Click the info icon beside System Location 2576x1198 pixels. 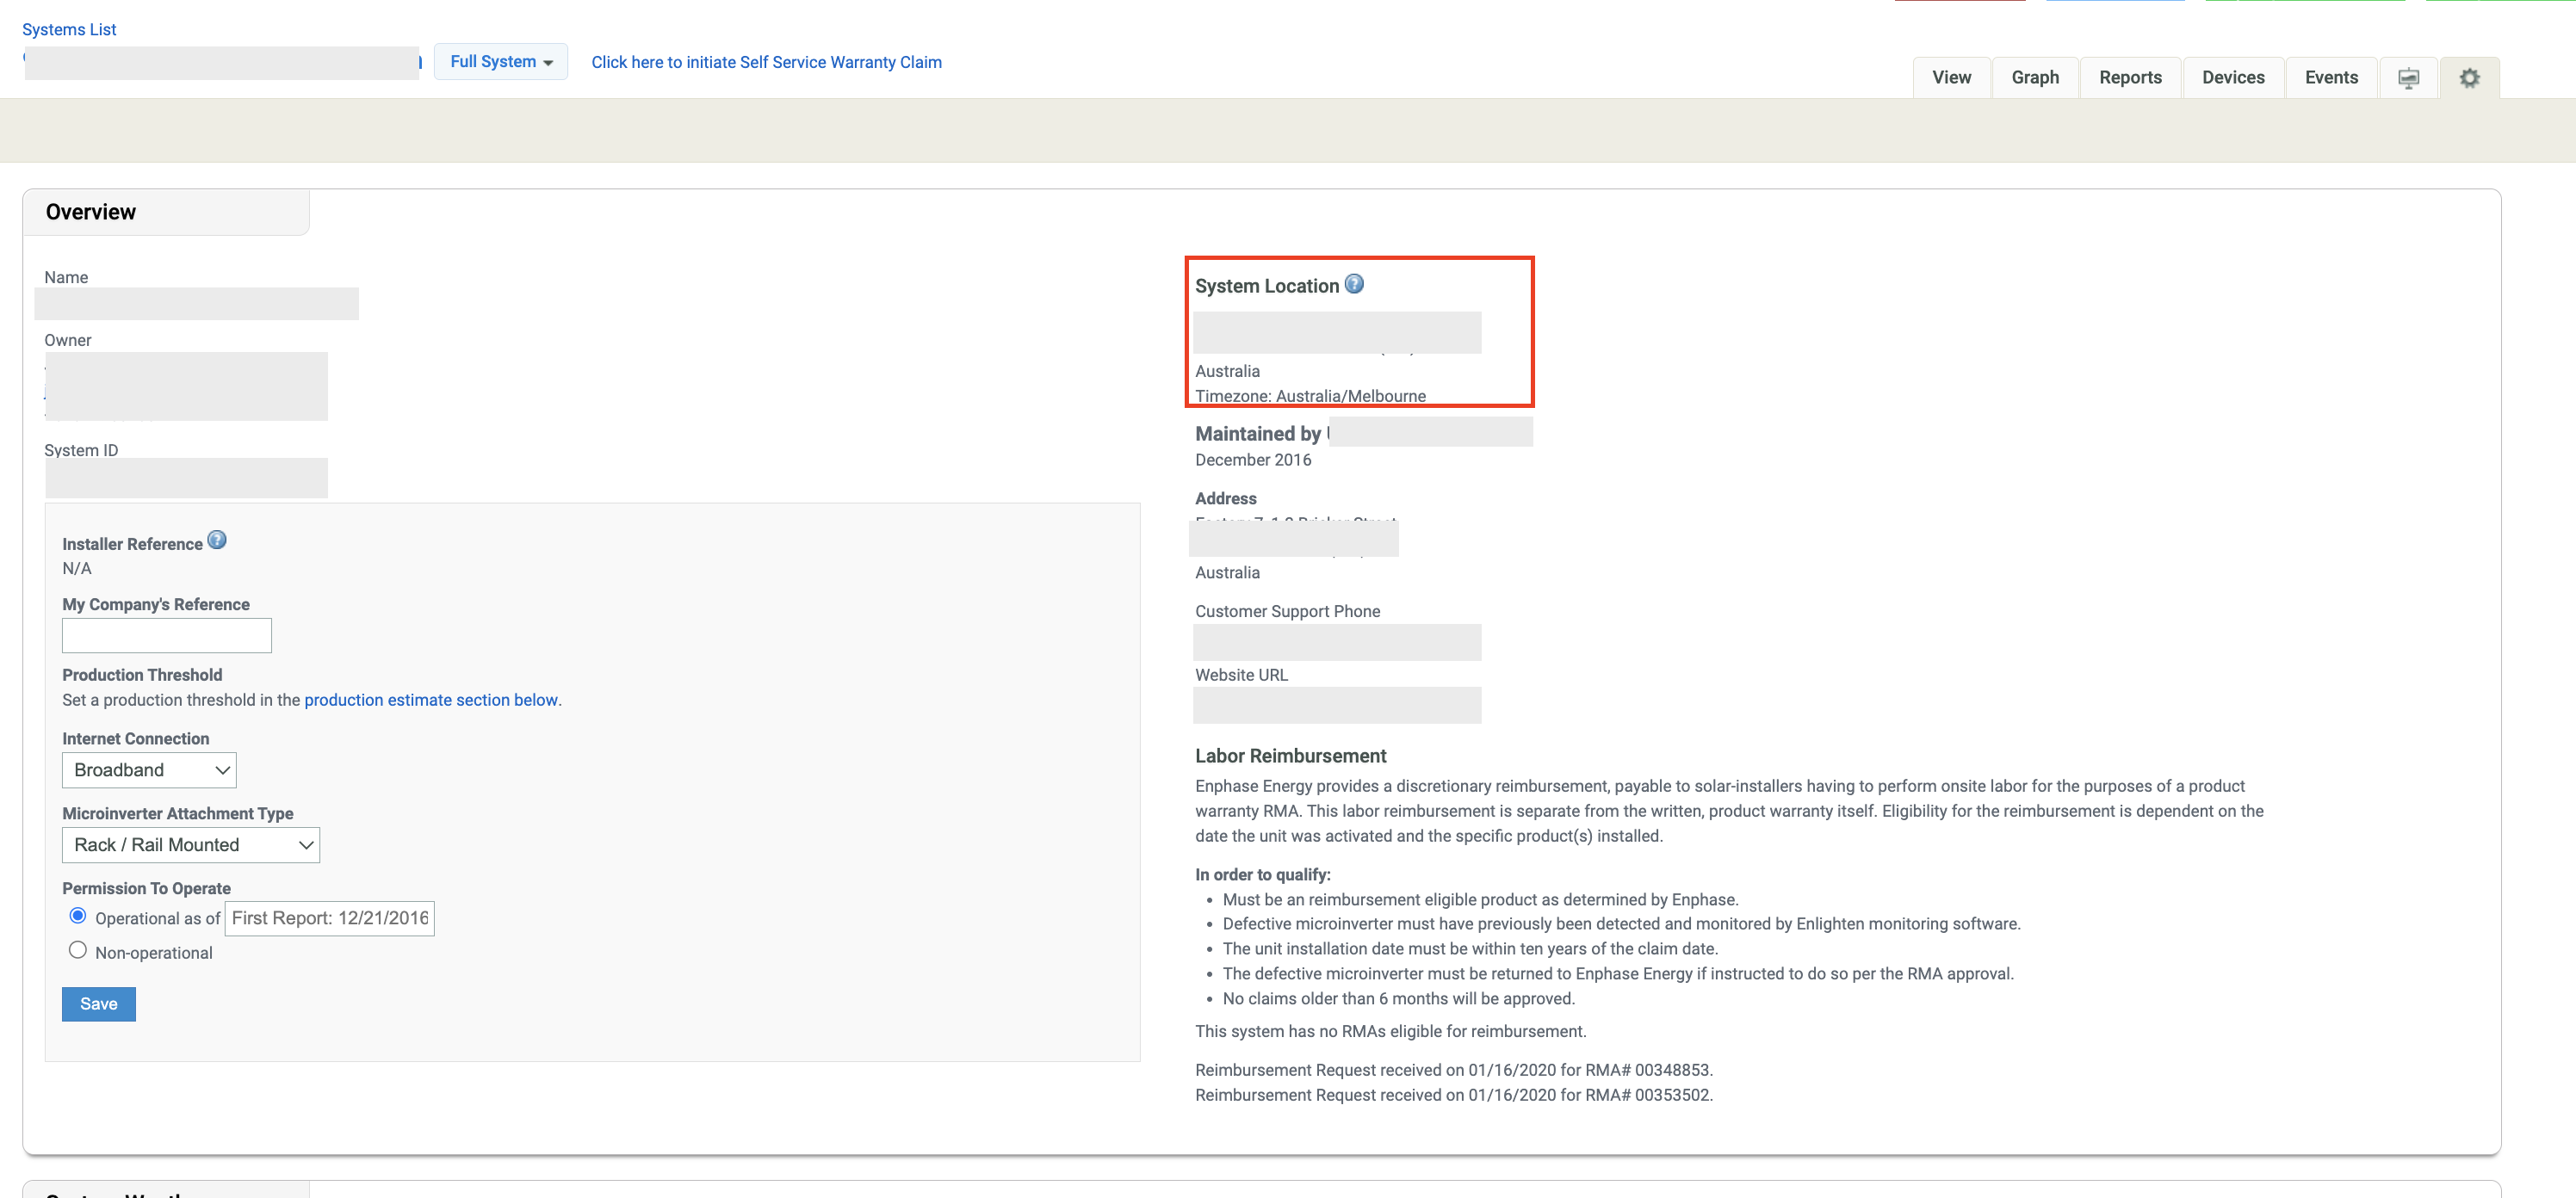(x=1355, y=283)
